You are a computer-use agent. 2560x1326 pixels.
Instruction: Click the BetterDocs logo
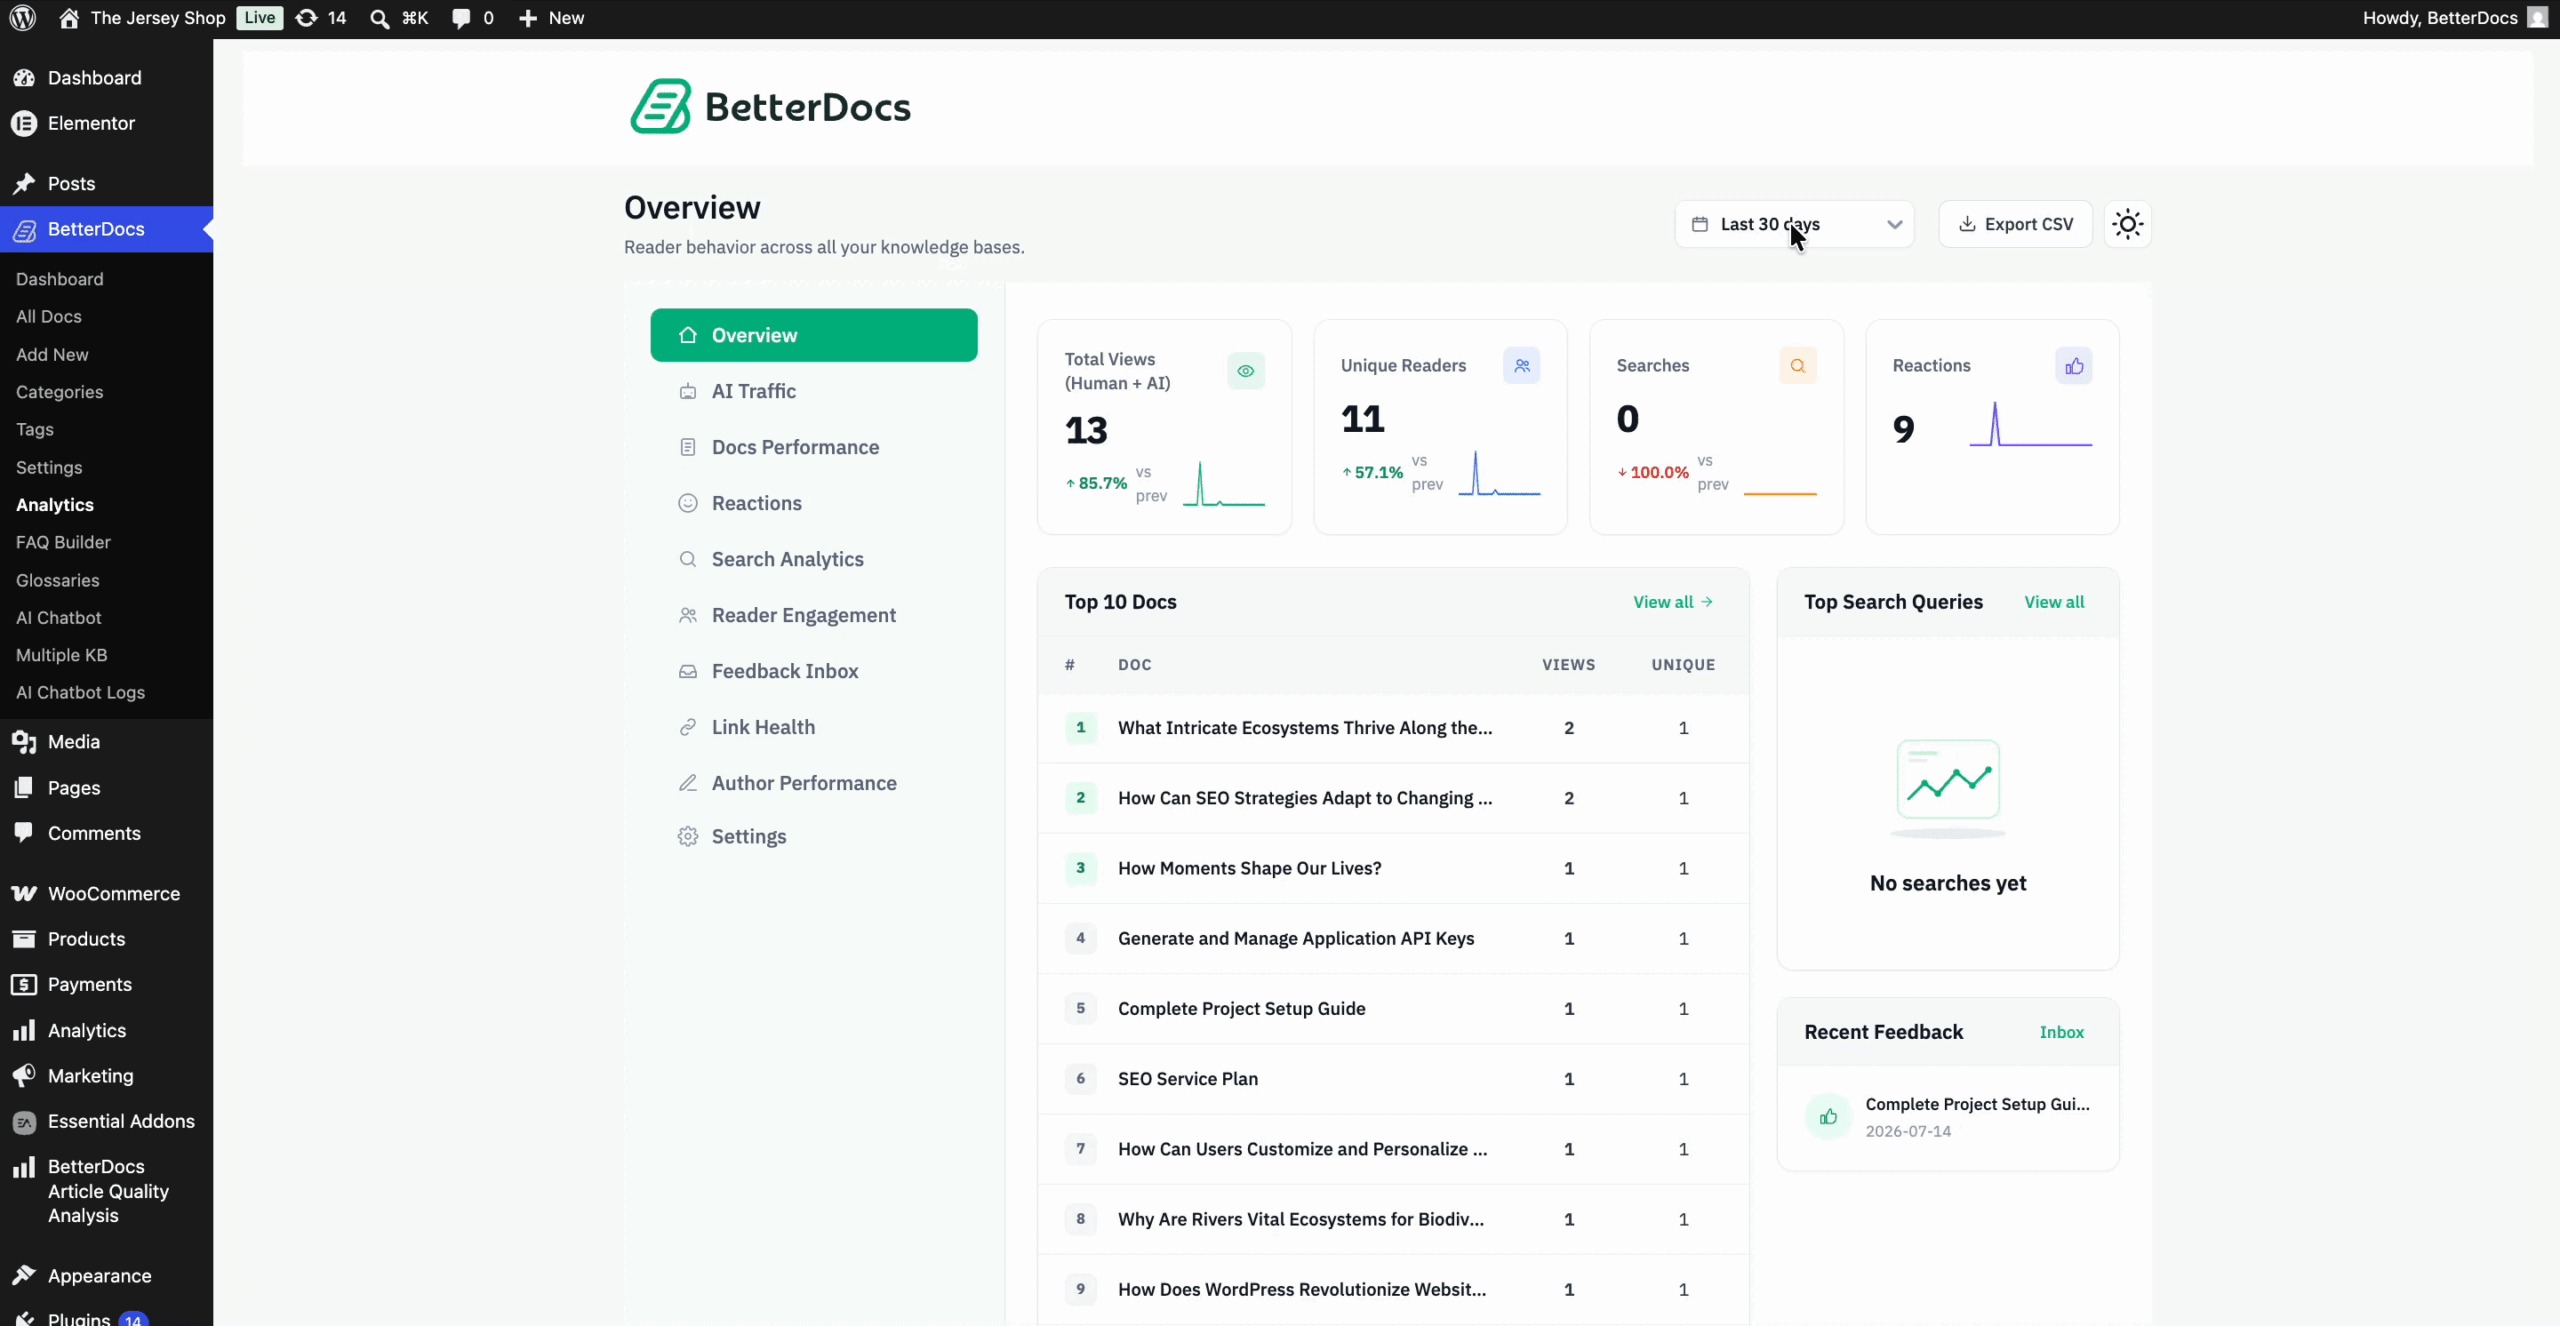tap(770, 106)
